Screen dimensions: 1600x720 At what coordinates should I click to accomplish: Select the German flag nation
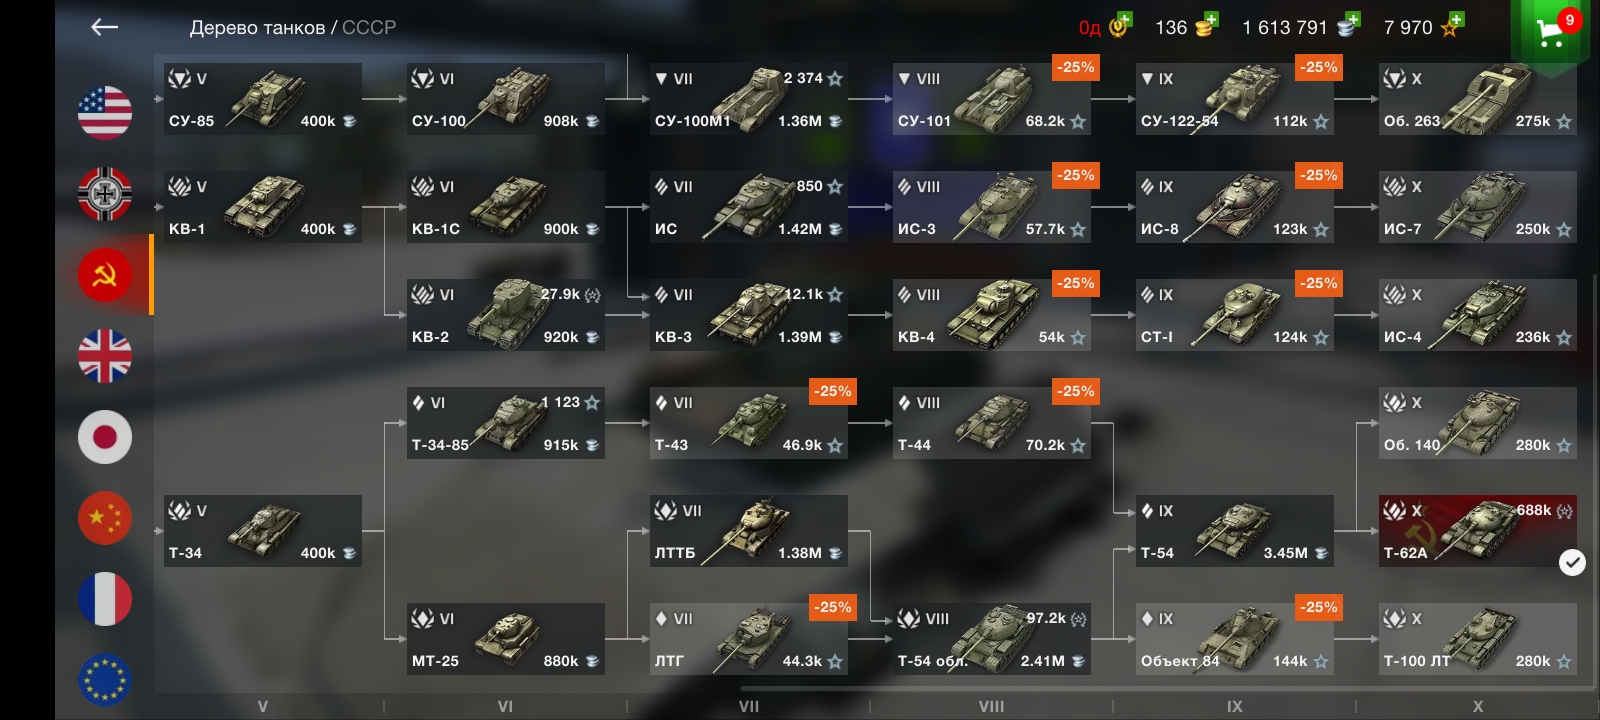pyautogui.click(x=105, y=193)
